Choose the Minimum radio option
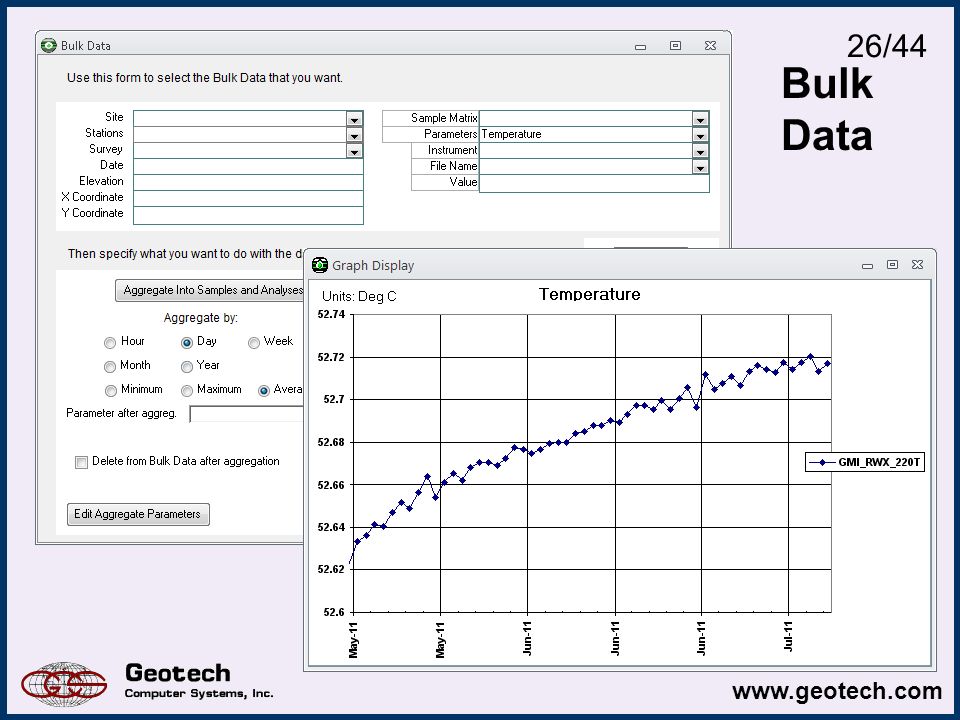 point(110,391)
